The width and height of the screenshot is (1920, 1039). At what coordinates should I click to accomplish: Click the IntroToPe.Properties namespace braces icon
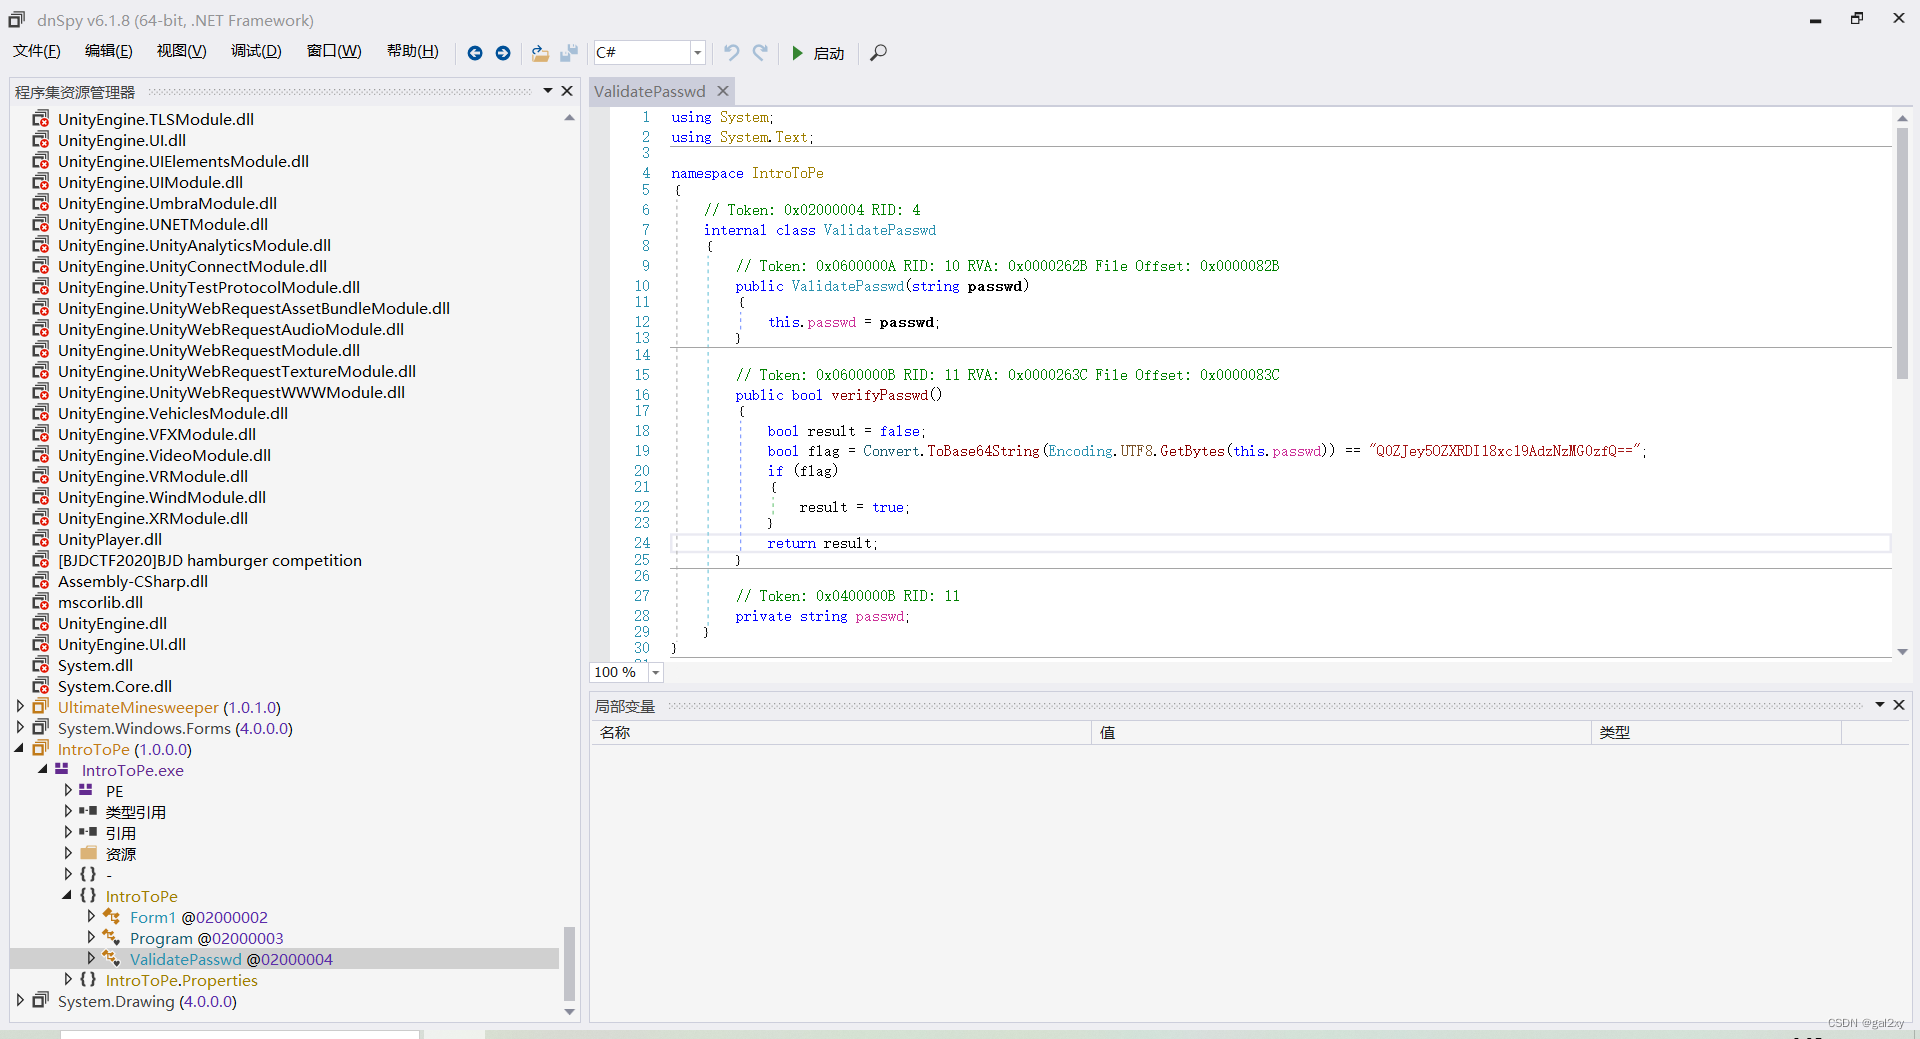(88, 979)
